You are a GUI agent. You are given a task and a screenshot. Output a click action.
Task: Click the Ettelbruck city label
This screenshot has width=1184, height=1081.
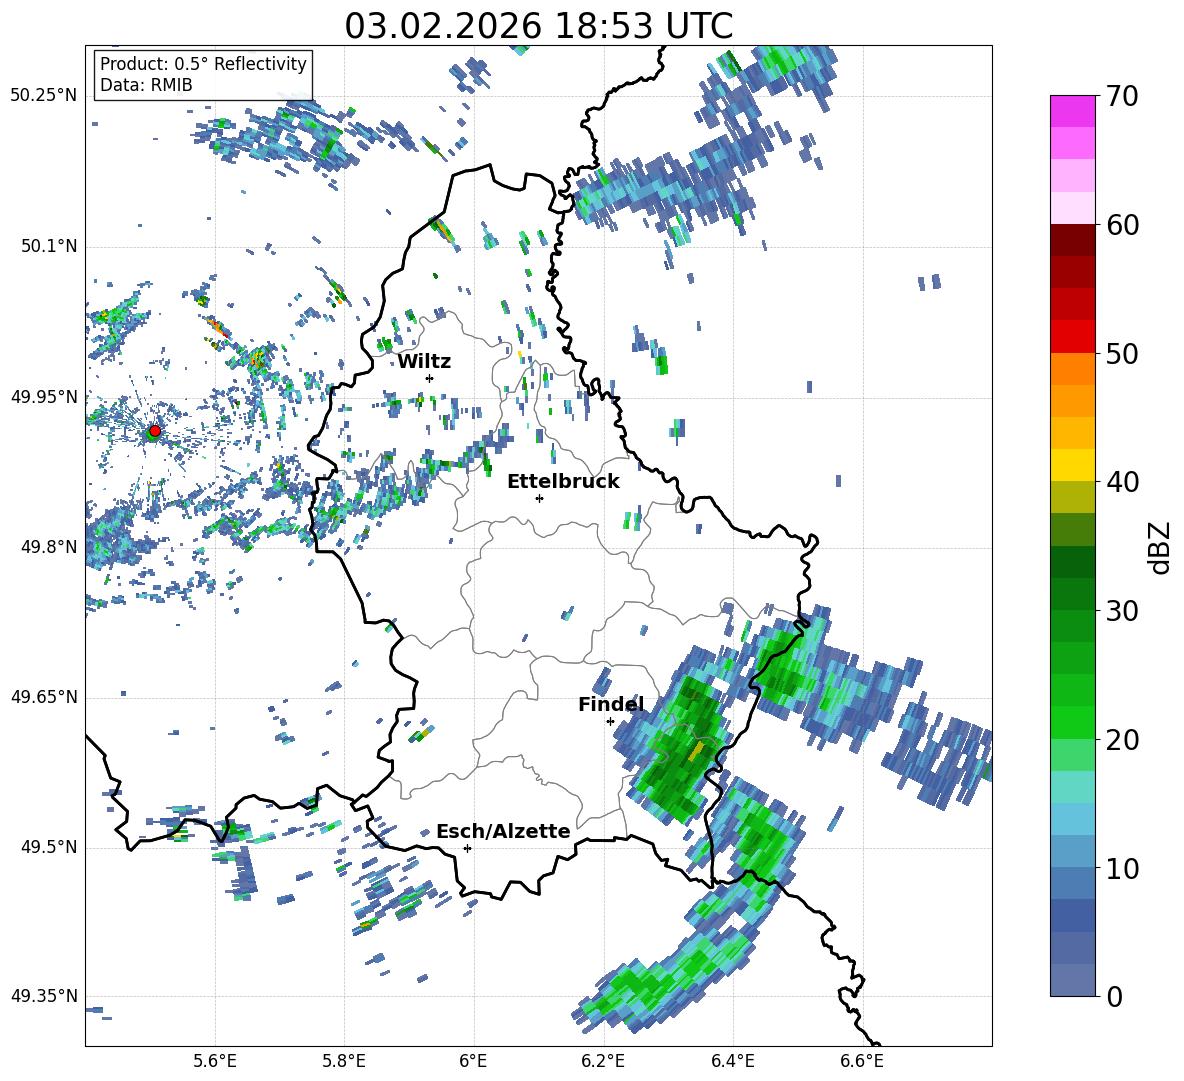563,482
